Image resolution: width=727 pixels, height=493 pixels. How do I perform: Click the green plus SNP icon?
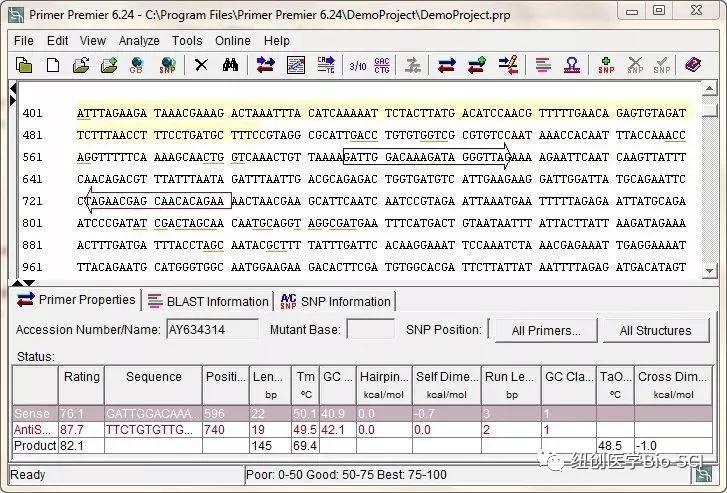pyautogui.click(x=606, y=66)
